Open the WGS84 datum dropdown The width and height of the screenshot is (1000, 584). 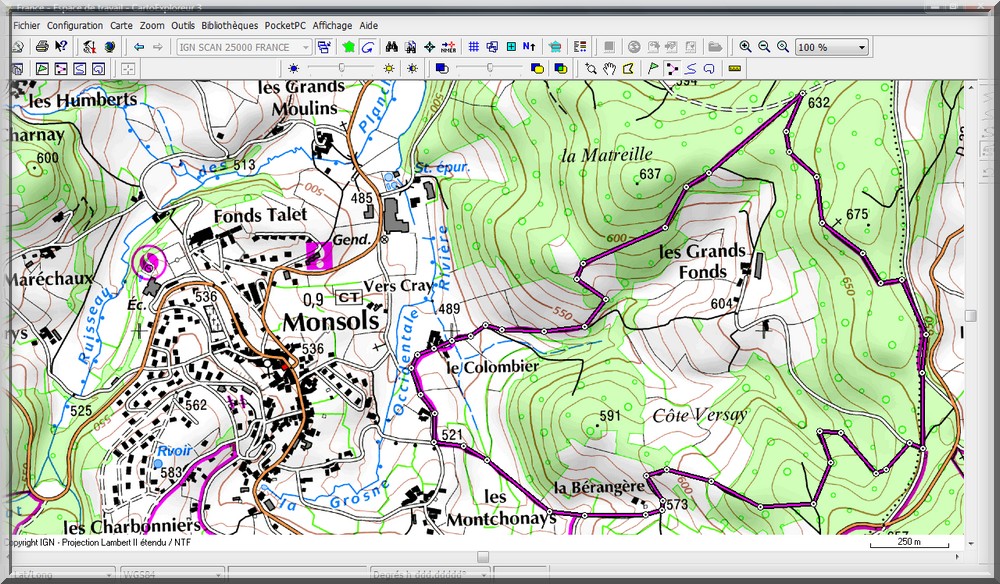tap(172, 574)
